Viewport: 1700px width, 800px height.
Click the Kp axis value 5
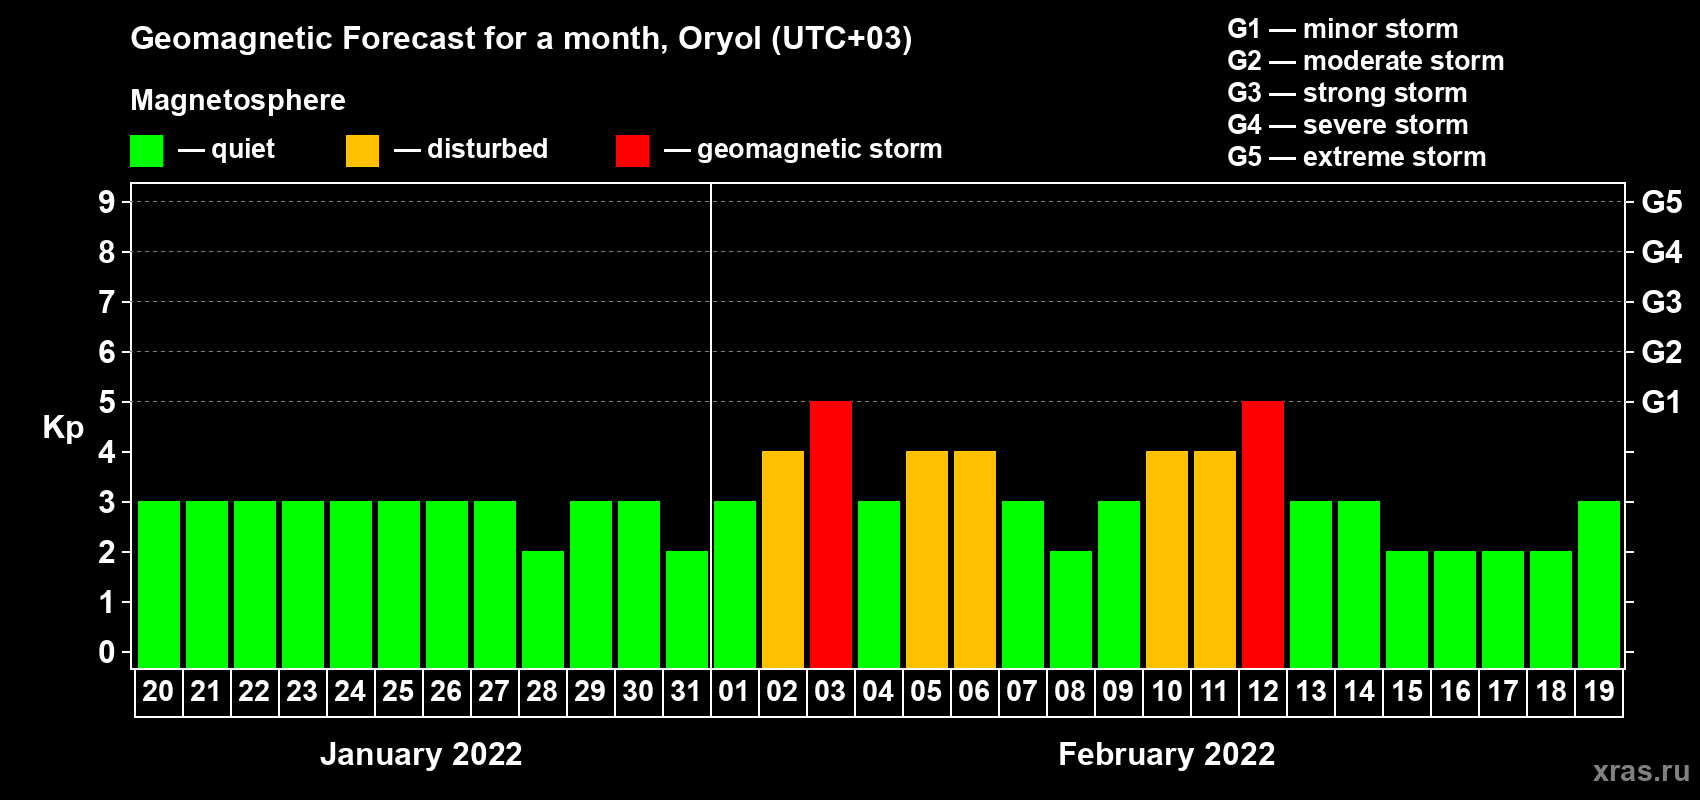tap(107, 402)
